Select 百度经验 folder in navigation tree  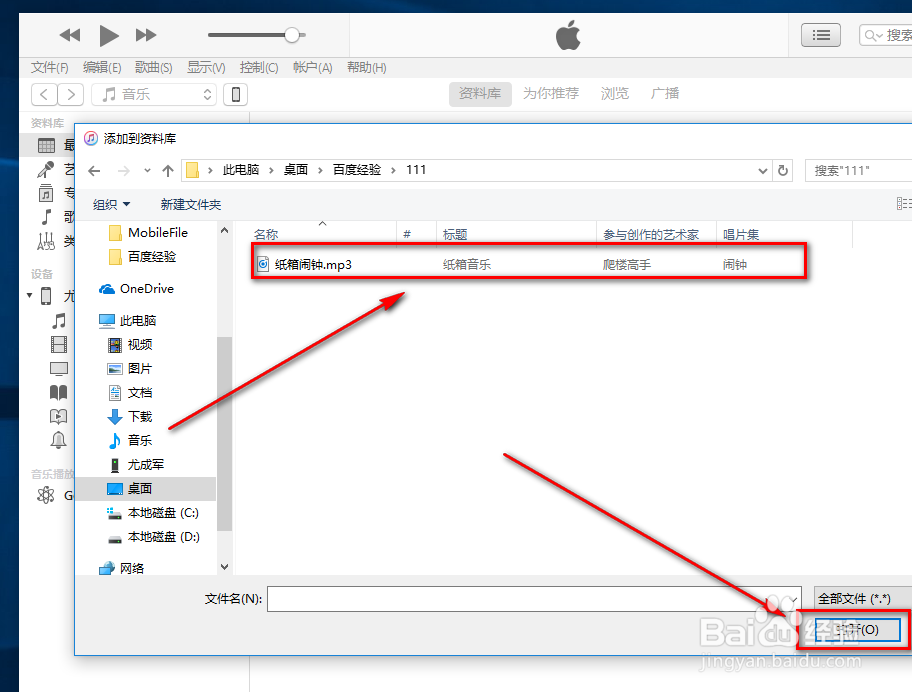[x=143, y=256]
